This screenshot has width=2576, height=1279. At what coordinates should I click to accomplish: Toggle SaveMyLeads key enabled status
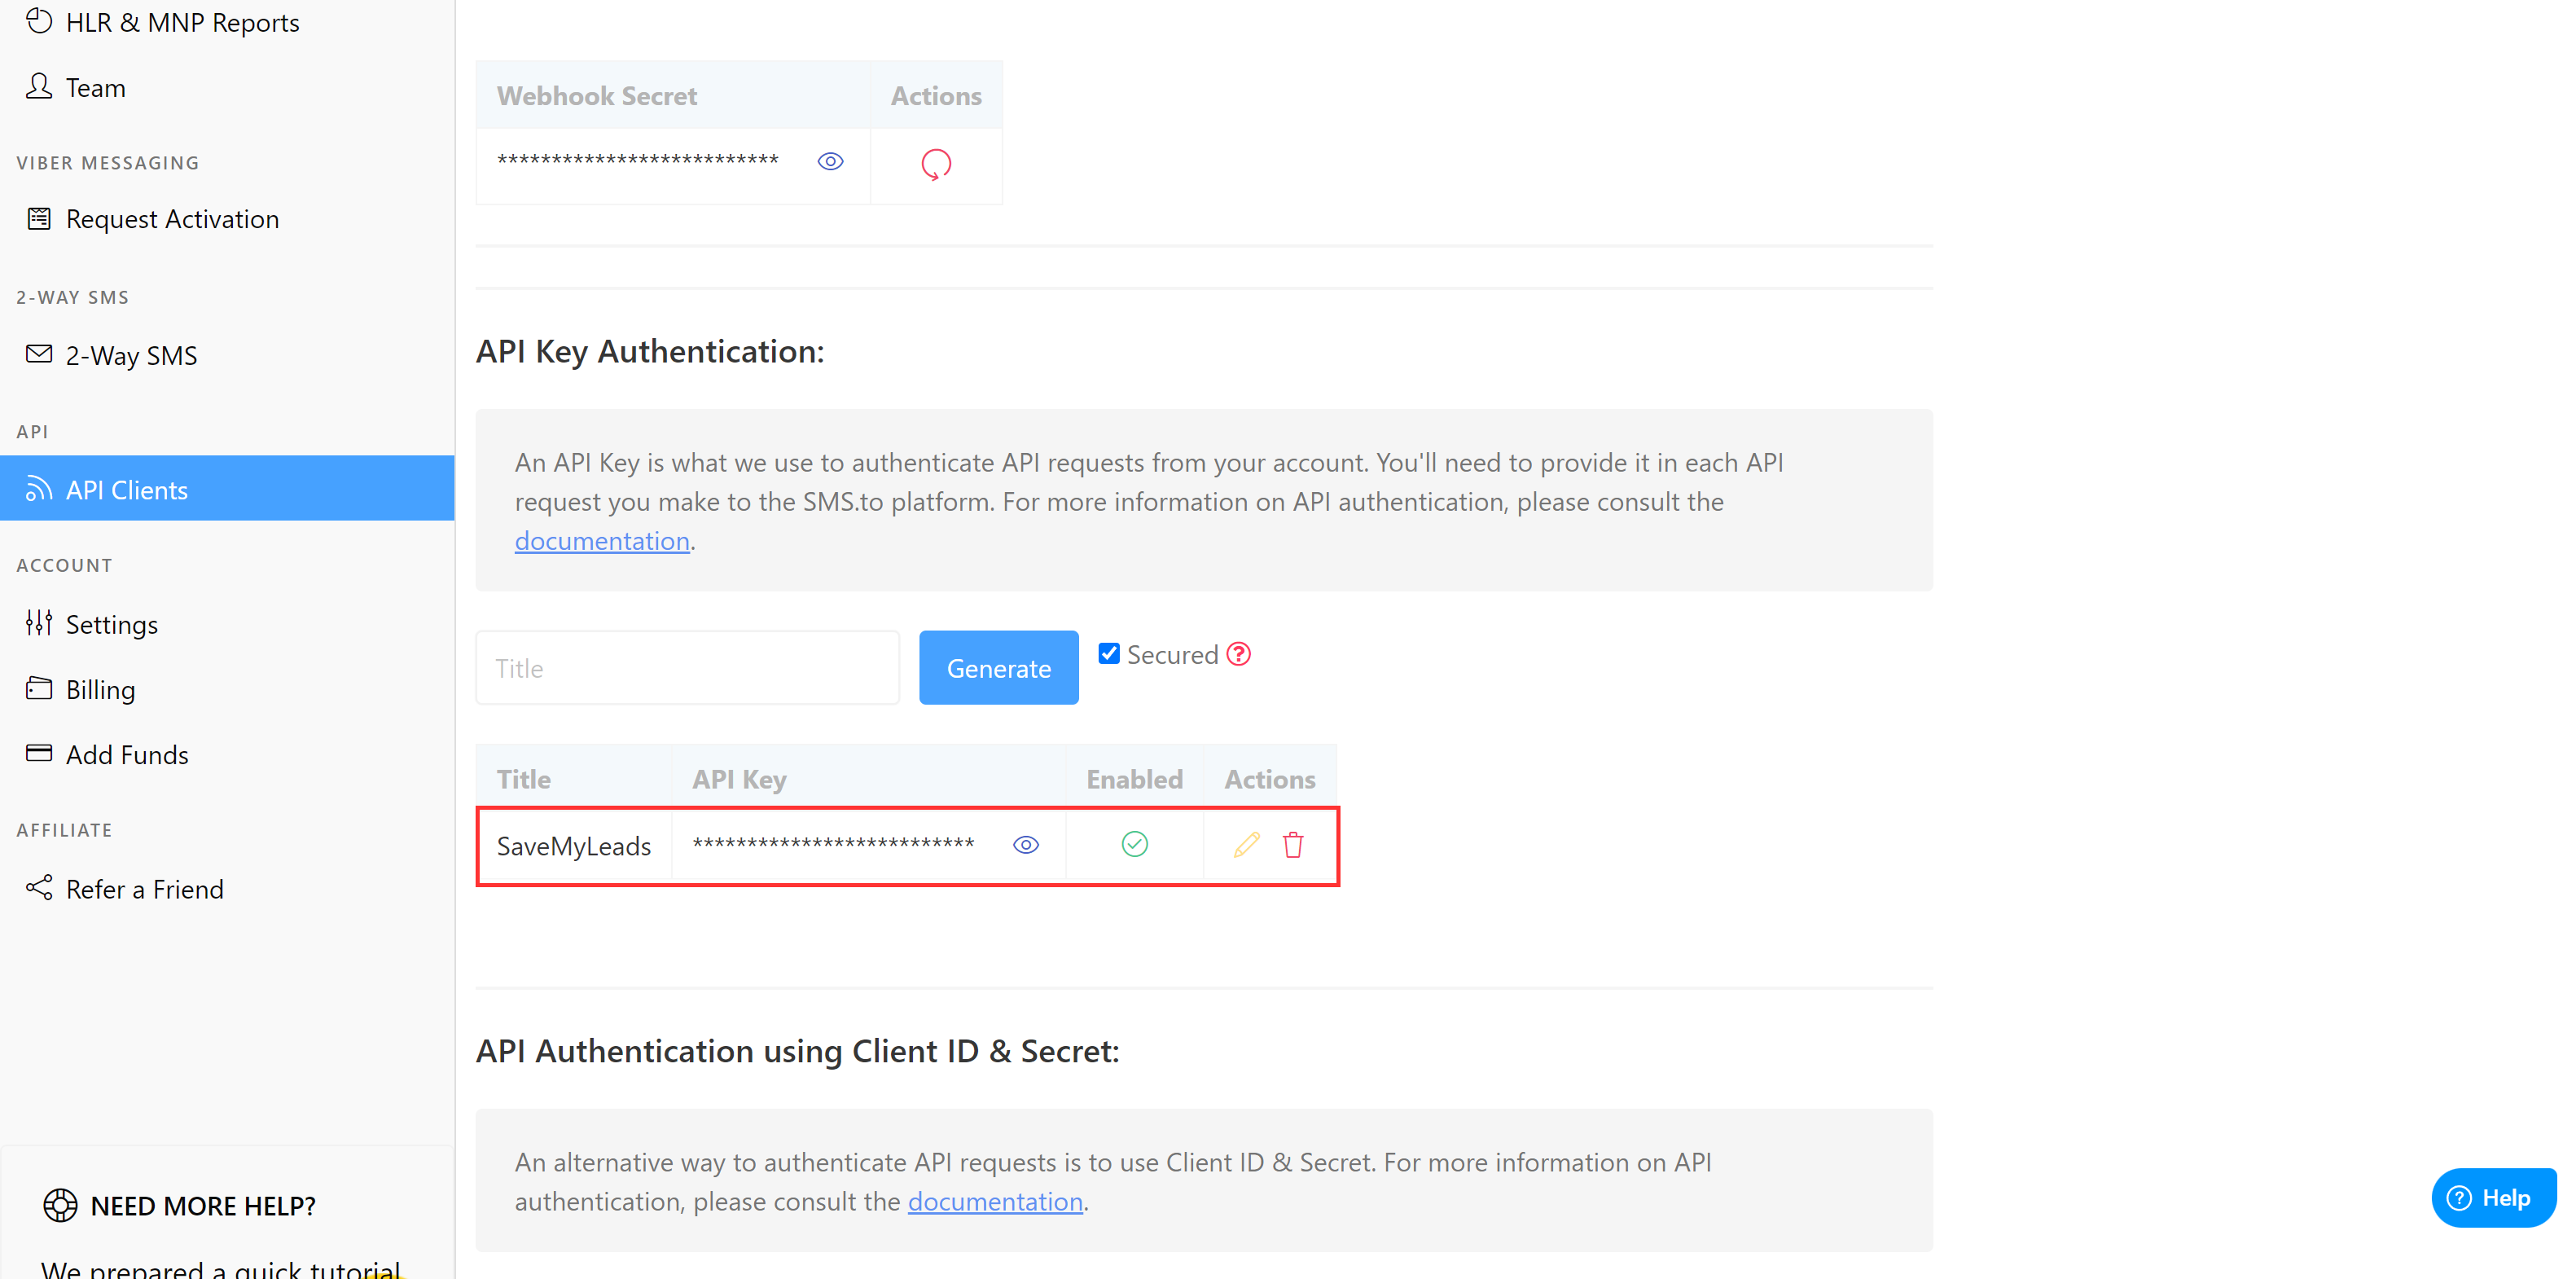[x=1134, y=845]
